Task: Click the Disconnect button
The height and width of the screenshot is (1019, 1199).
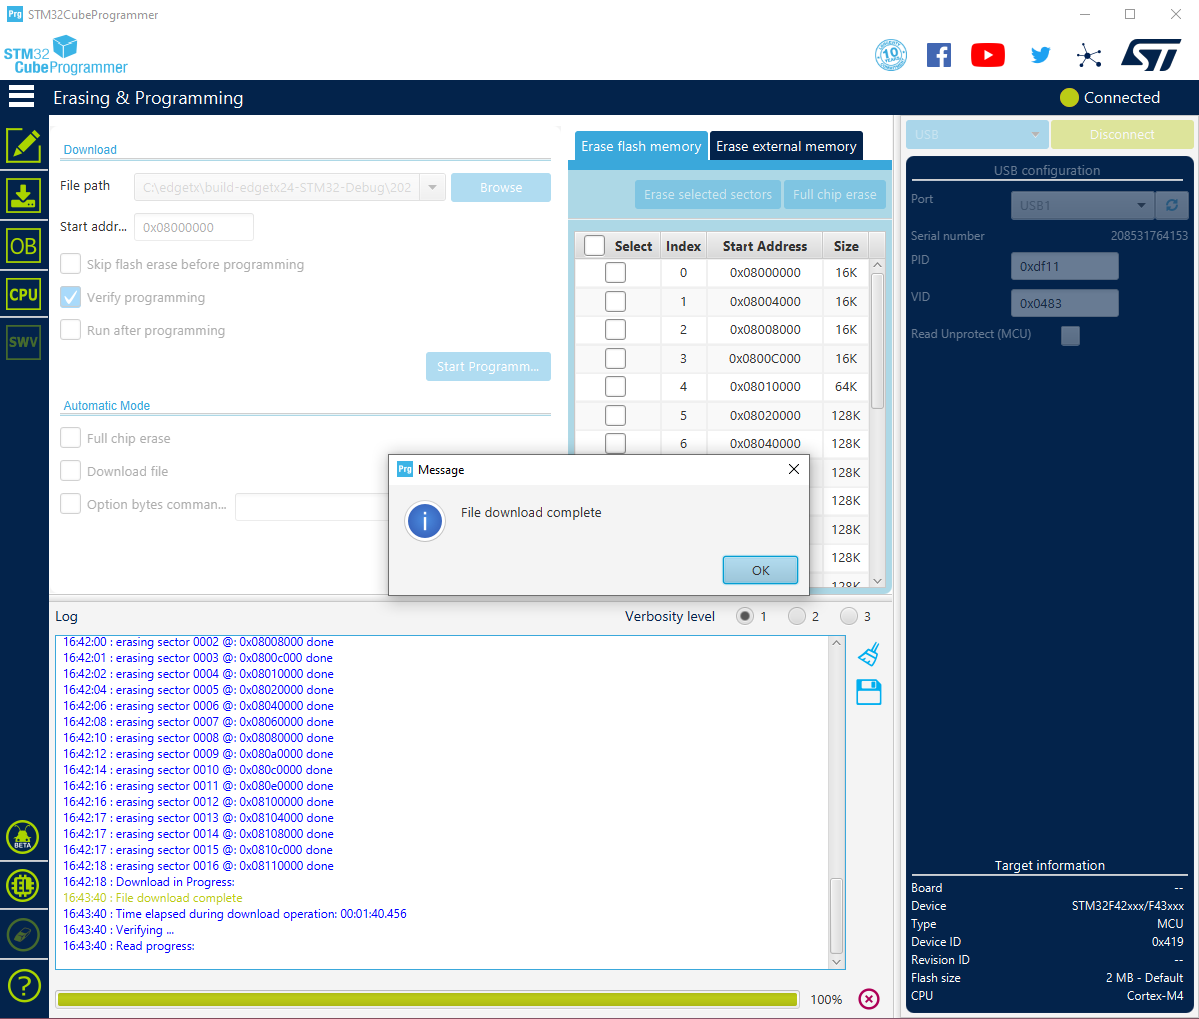Action: [1121, 134]
